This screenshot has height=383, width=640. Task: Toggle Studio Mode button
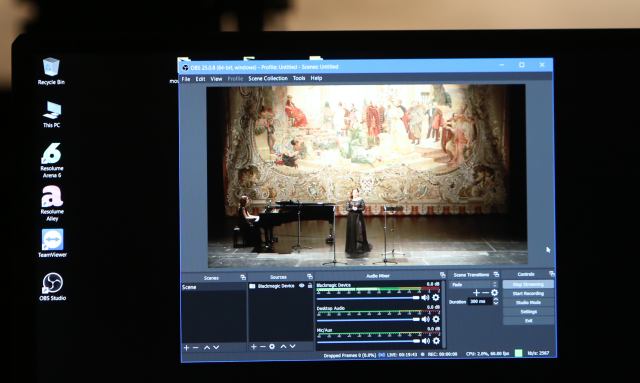point(528,303)
